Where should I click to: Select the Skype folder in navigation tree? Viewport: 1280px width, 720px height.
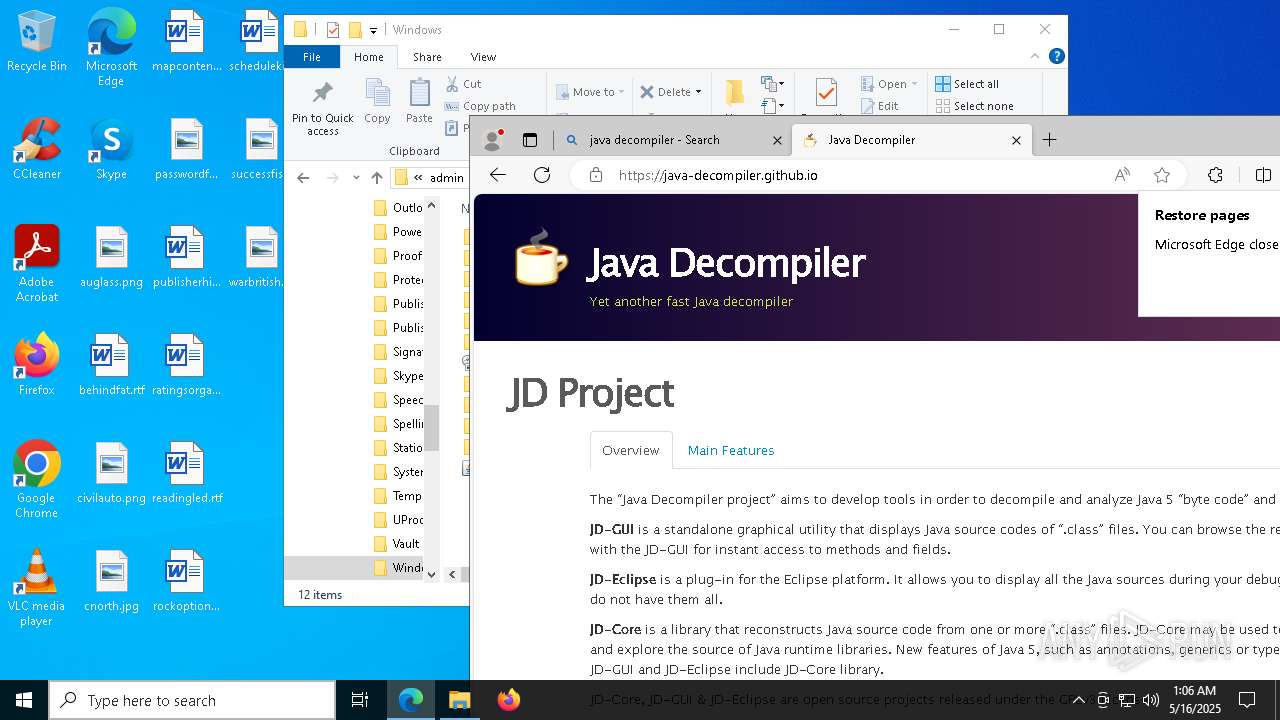click(x=398, y=376)
